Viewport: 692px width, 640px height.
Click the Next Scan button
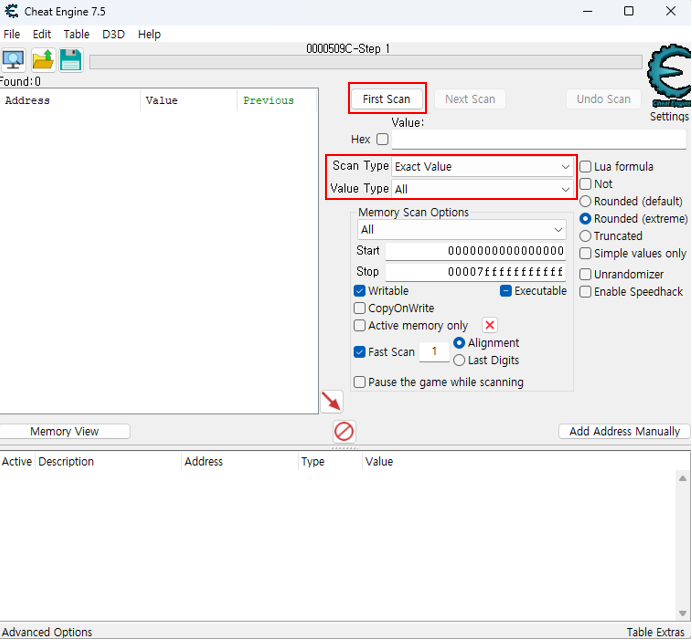(470, 99)
